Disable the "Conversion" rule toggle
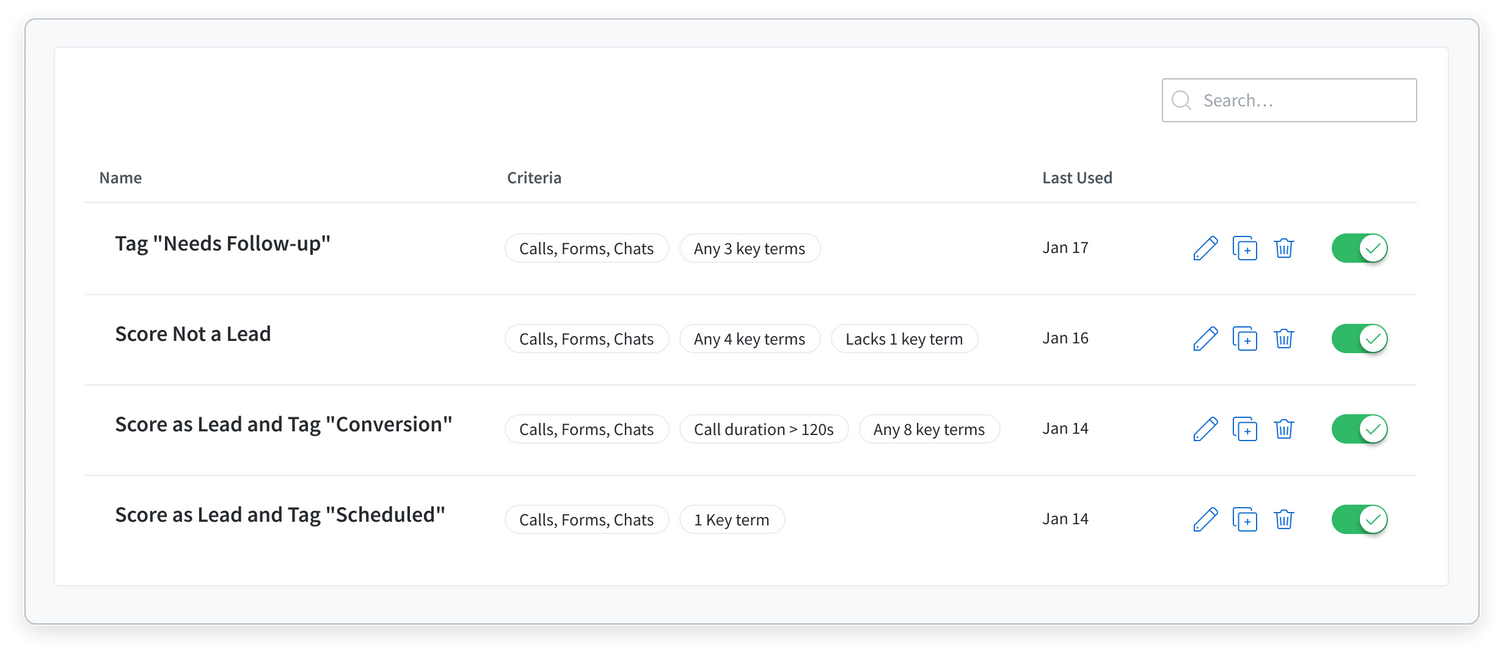 1359,429
